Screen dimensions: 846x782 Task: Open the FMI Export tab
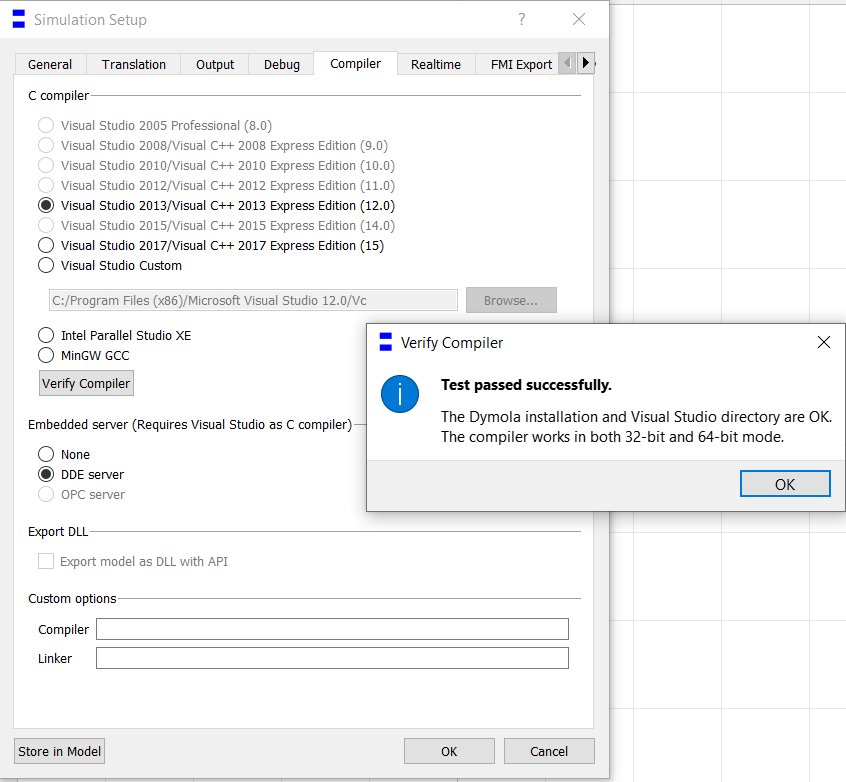coord(520,64)
